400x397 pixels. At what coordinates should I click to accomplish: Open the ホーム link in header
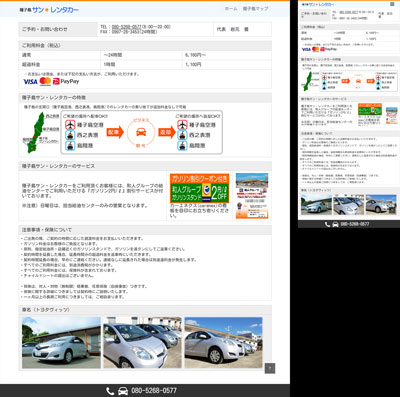pyautogui.click(x=231, y=9)
